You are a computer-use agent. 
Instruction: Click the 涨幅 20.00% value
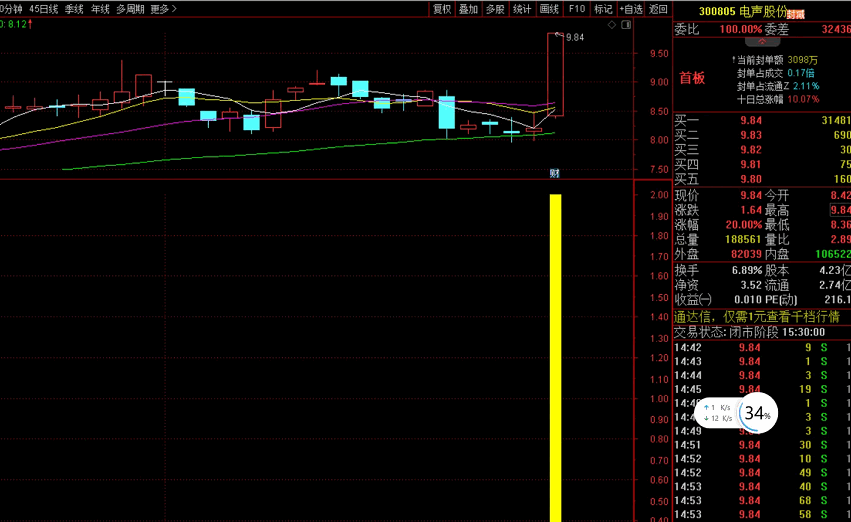tap(744, 225)
